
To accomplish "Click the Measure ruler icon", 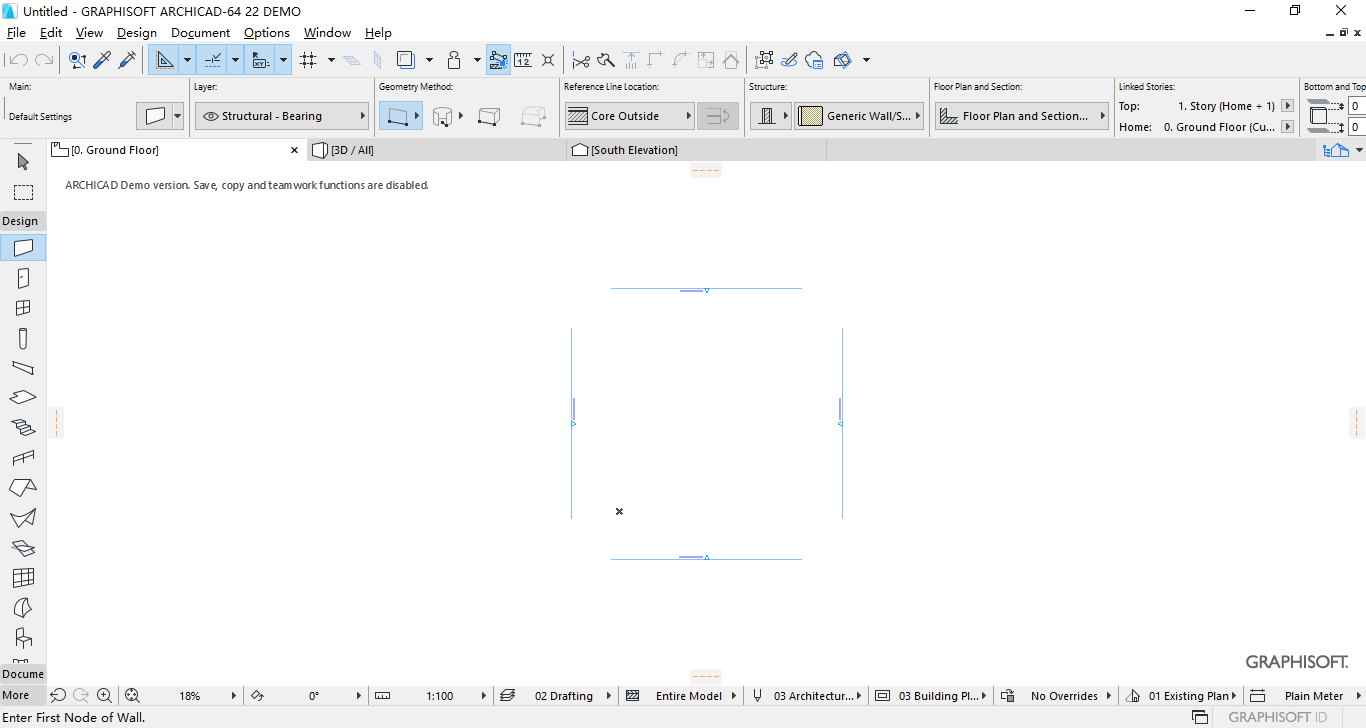I will point(523,60).
